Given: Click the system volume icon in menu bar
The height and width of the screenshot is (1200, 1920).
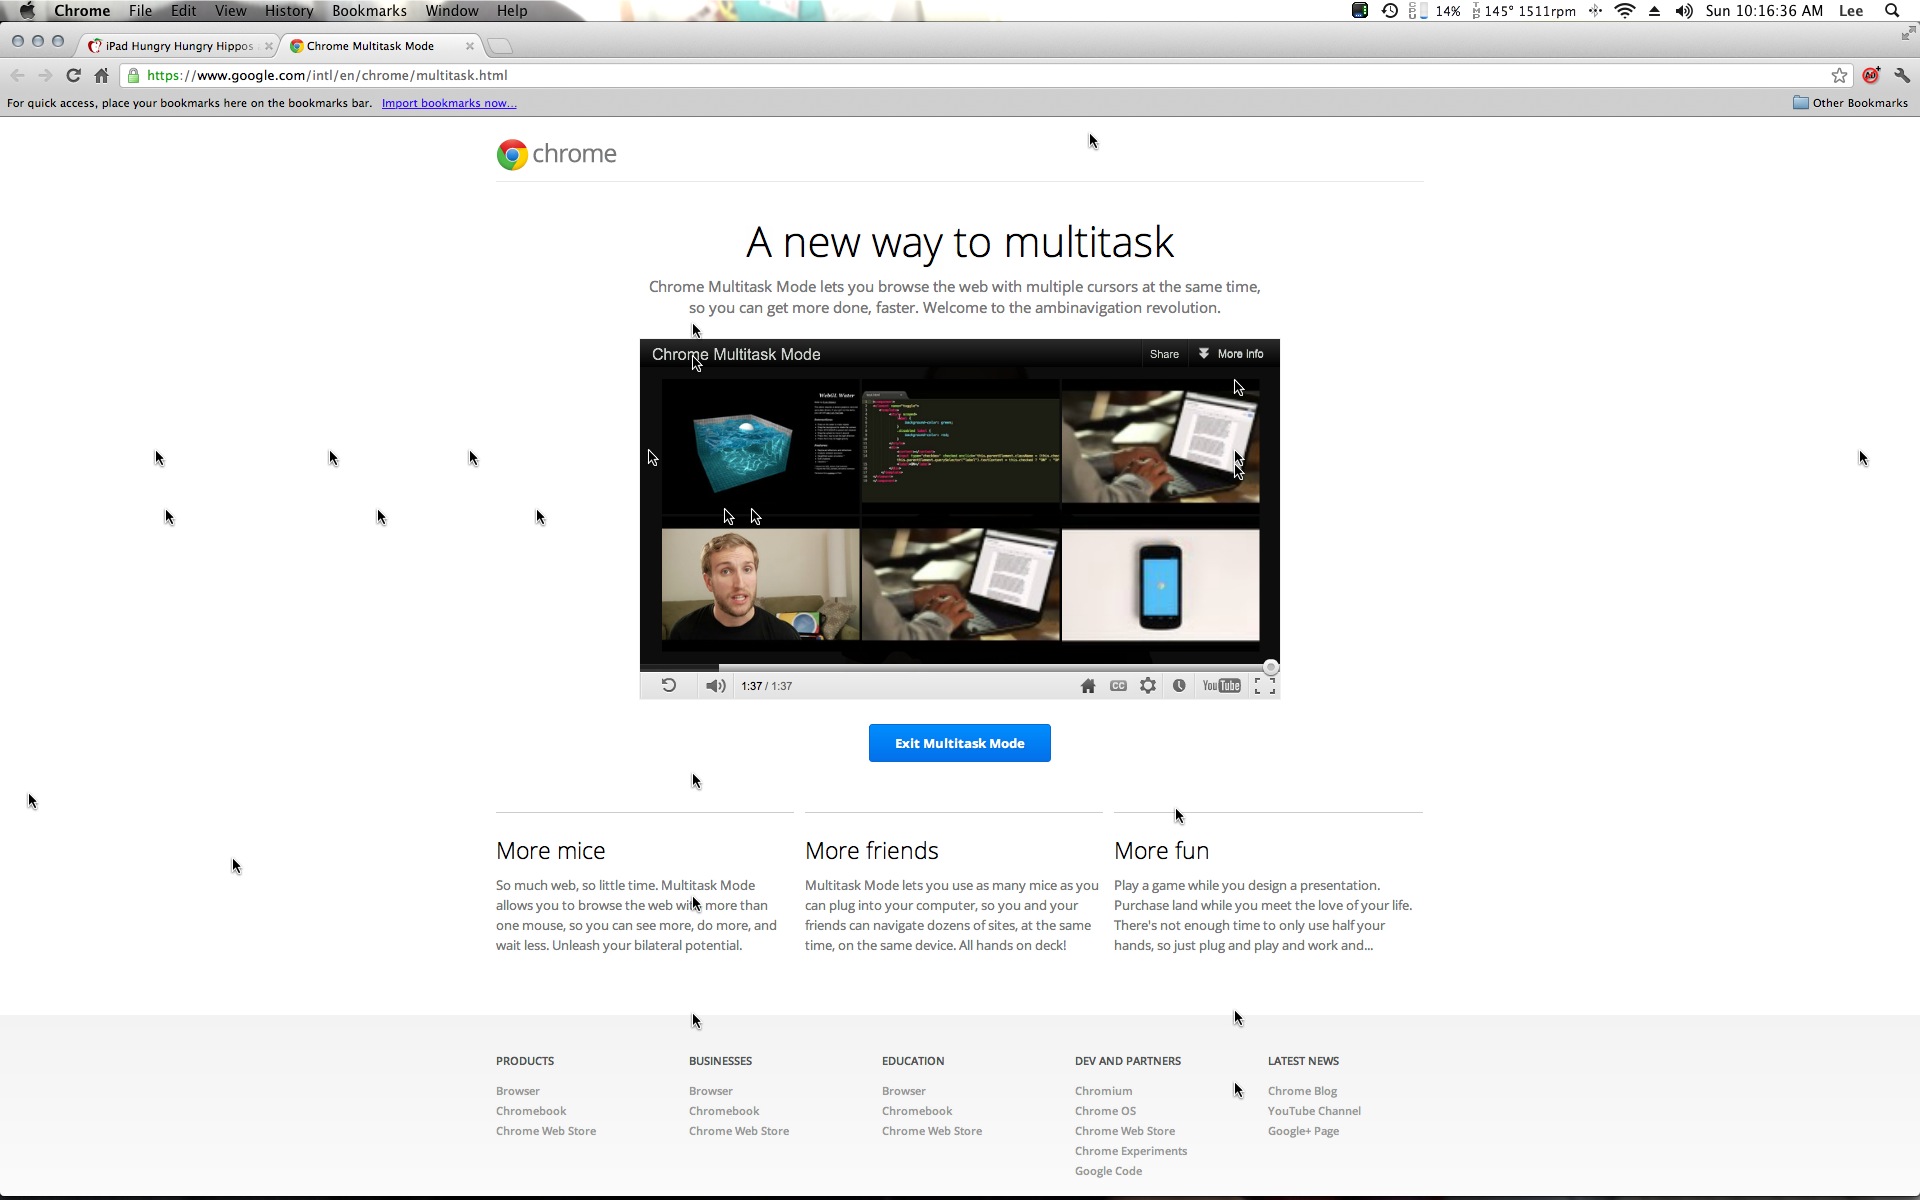Looking at the screenshot, I should click(x=1684, y=11).
